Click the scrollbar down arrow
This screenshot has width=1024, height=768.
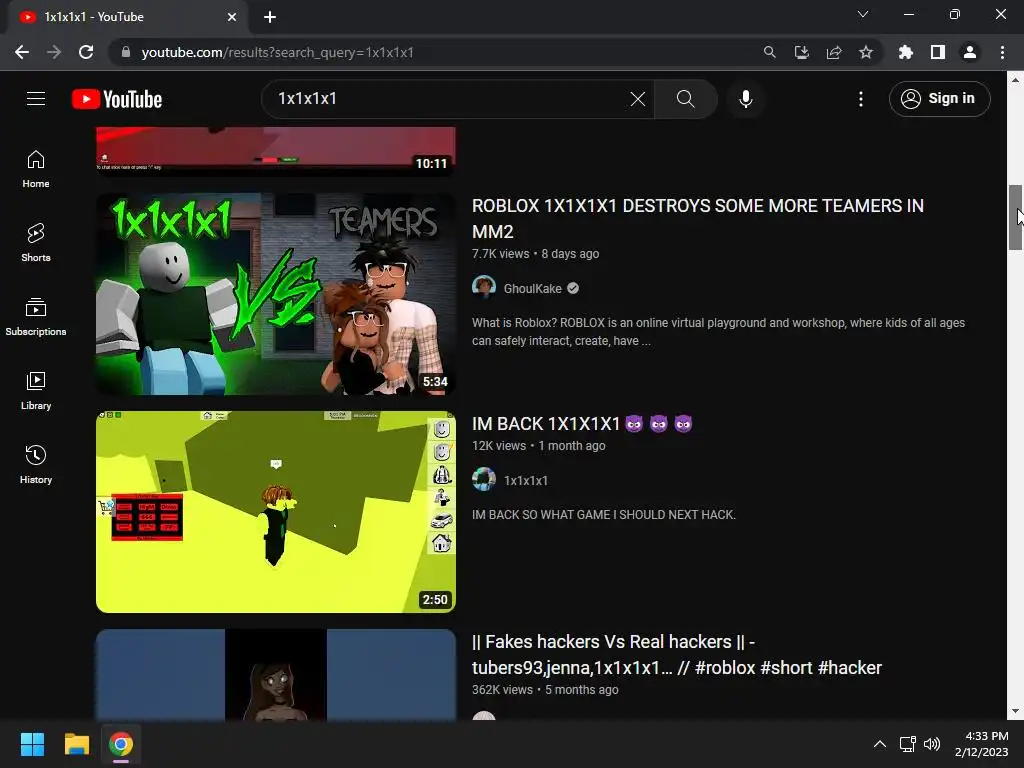coord(1015,711)
